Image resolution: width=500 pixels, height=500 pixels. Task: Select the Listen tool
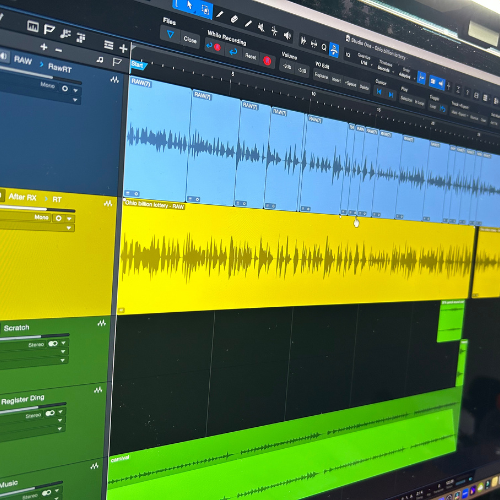click(x=287, y=35)
